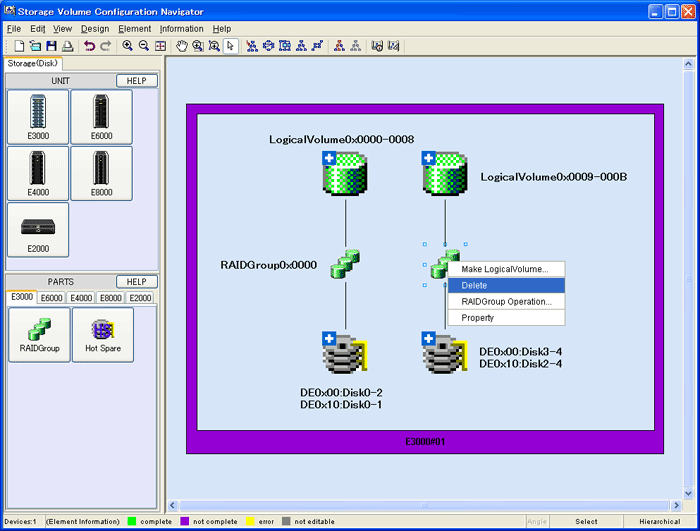The width and height of the screenshot is (700, 531).
Task: Expand the DE0x00:Disk3-4 disk group plus
Action: tap(429, 339)
